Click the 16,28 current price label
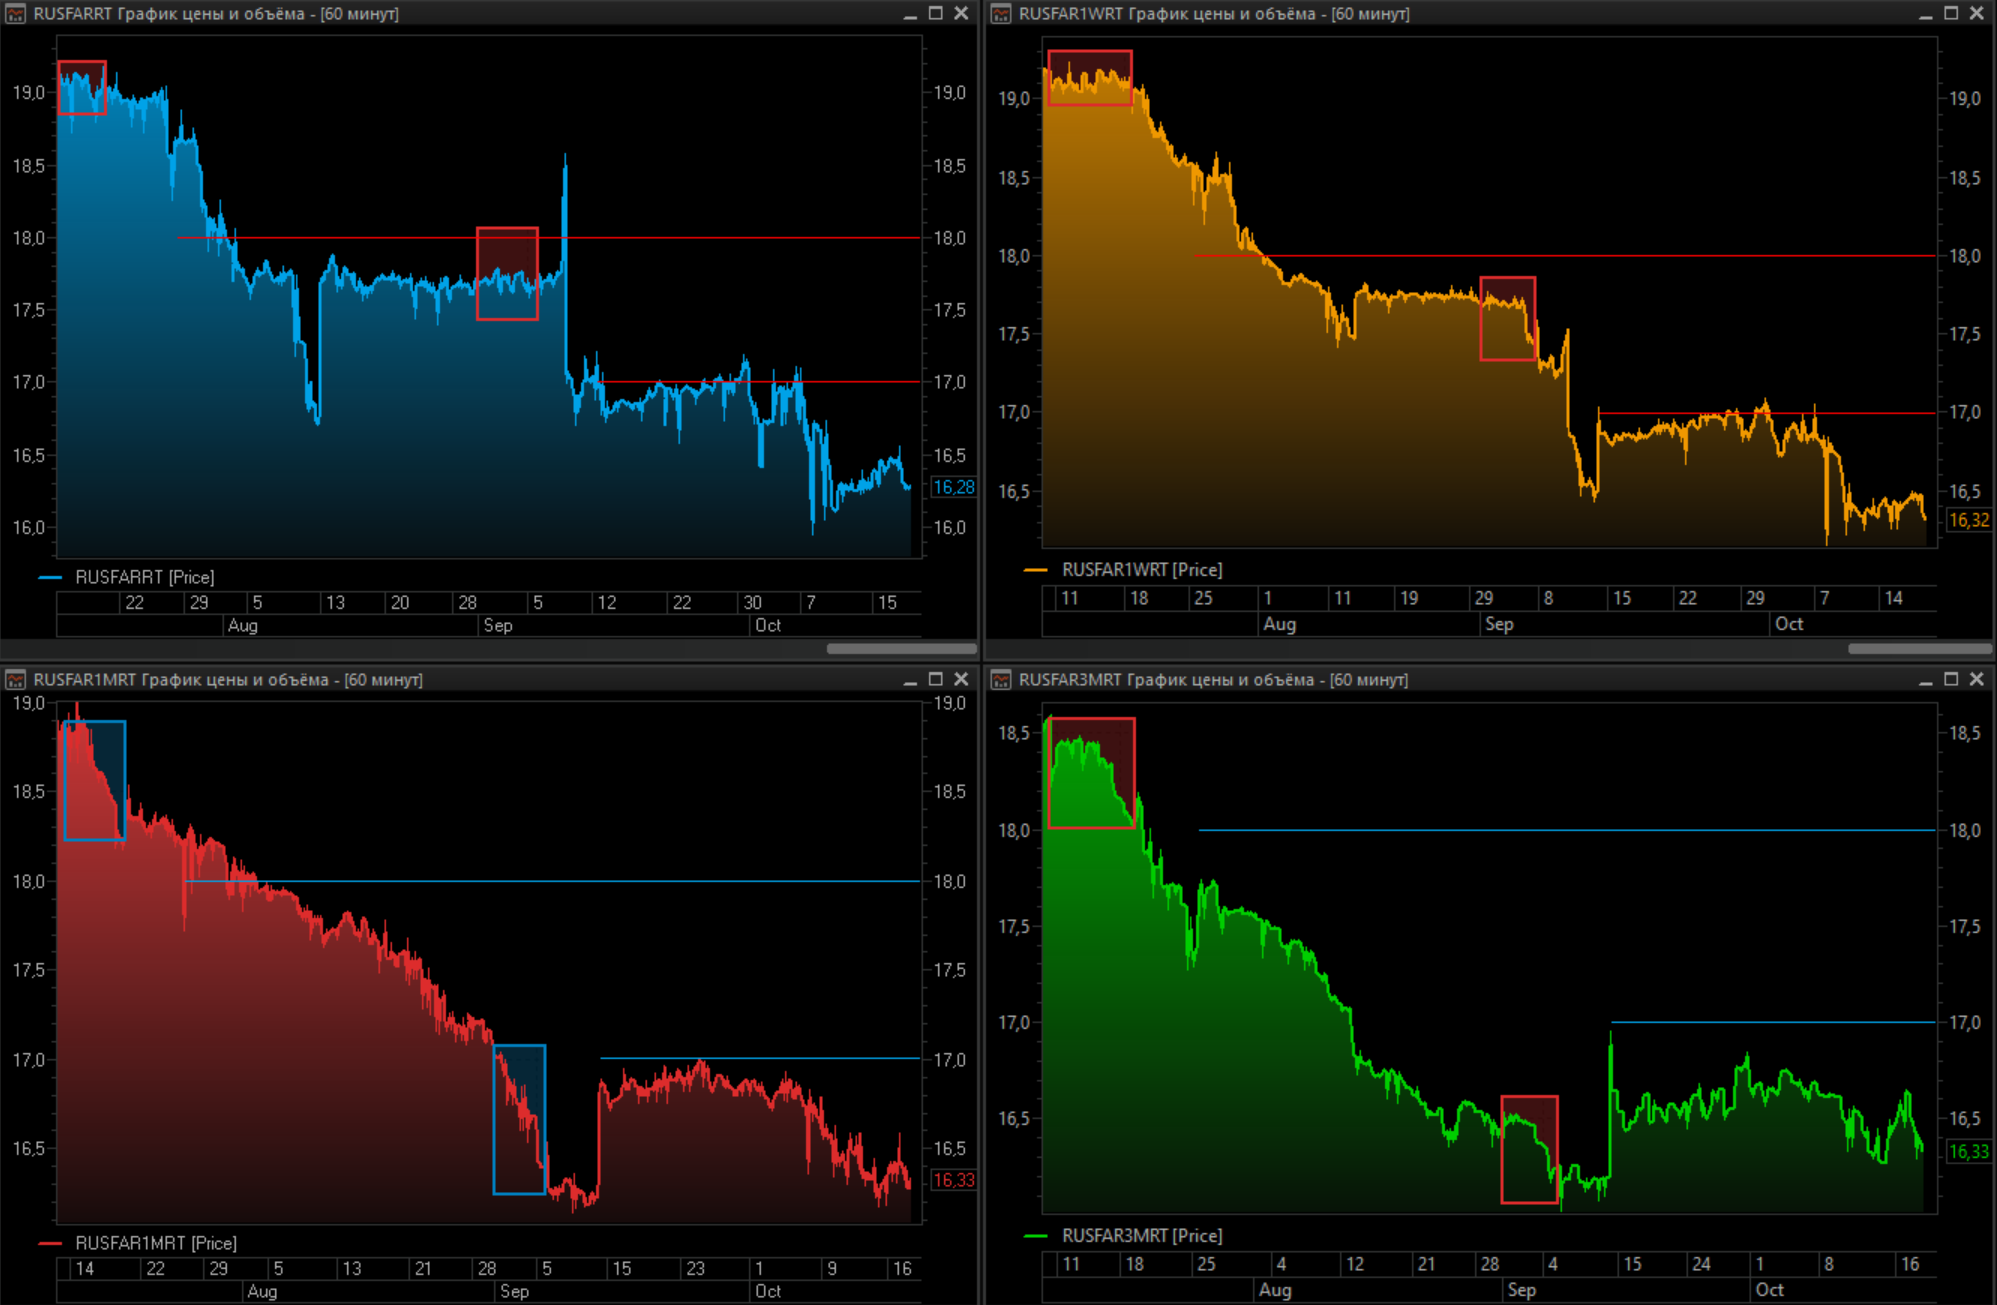1997x1305 pixels. pyautogui.click(x=953, y=487)
